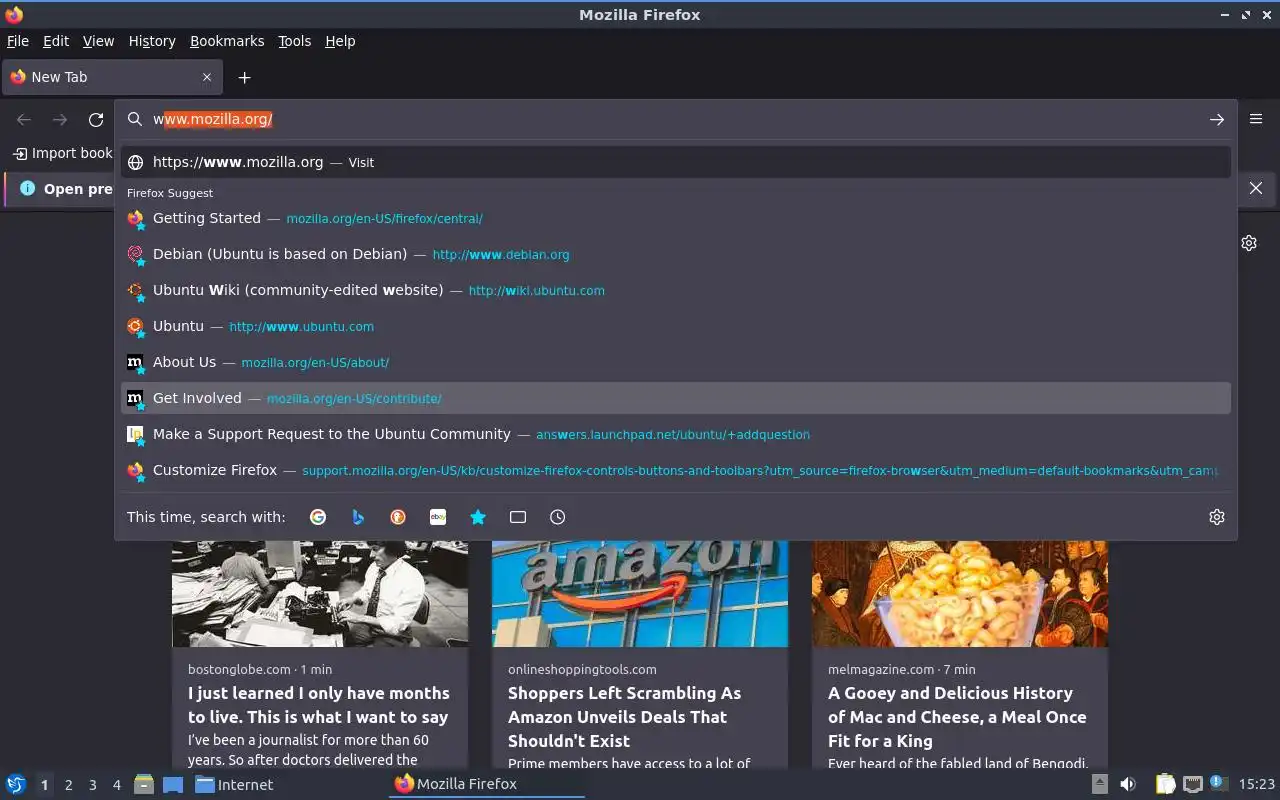
Task: Close the notification bar with X
Action: 1256,188
